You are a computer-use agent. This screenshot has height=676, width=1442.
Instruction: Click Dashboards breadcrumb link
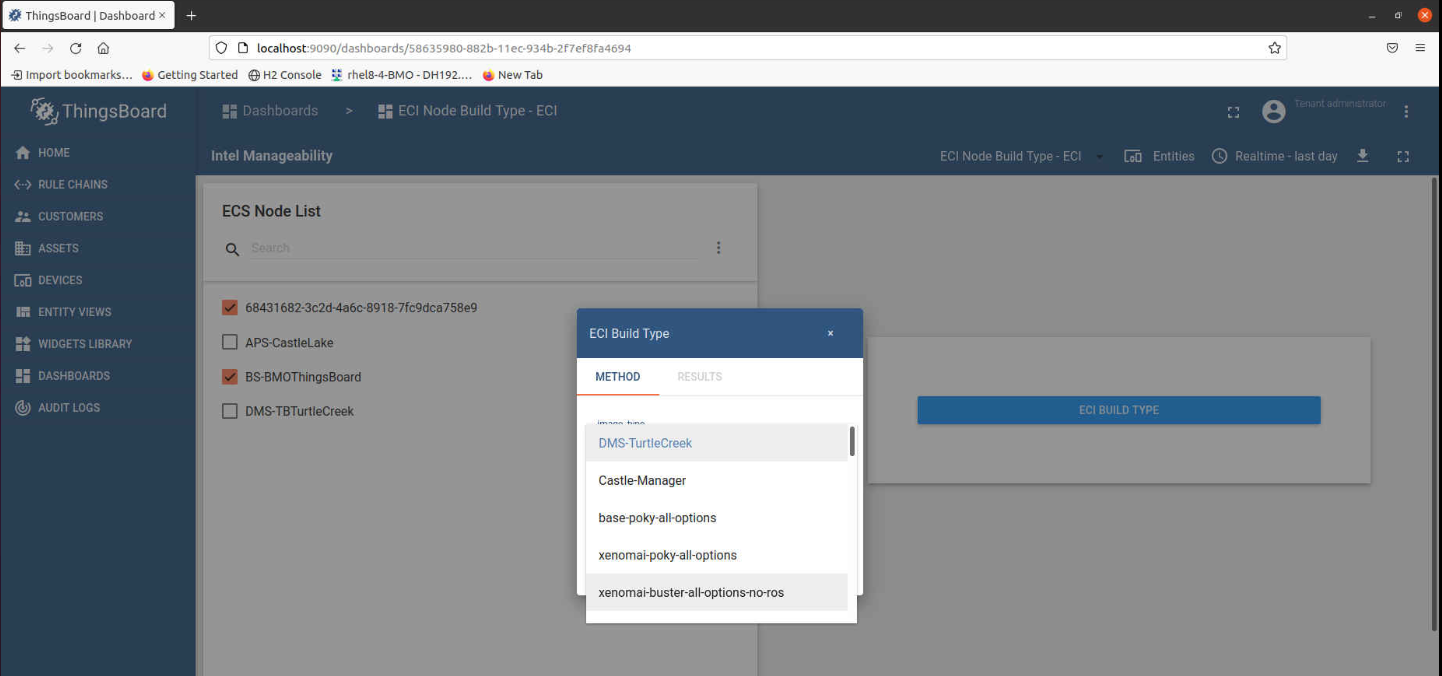[x=270, y=111]
